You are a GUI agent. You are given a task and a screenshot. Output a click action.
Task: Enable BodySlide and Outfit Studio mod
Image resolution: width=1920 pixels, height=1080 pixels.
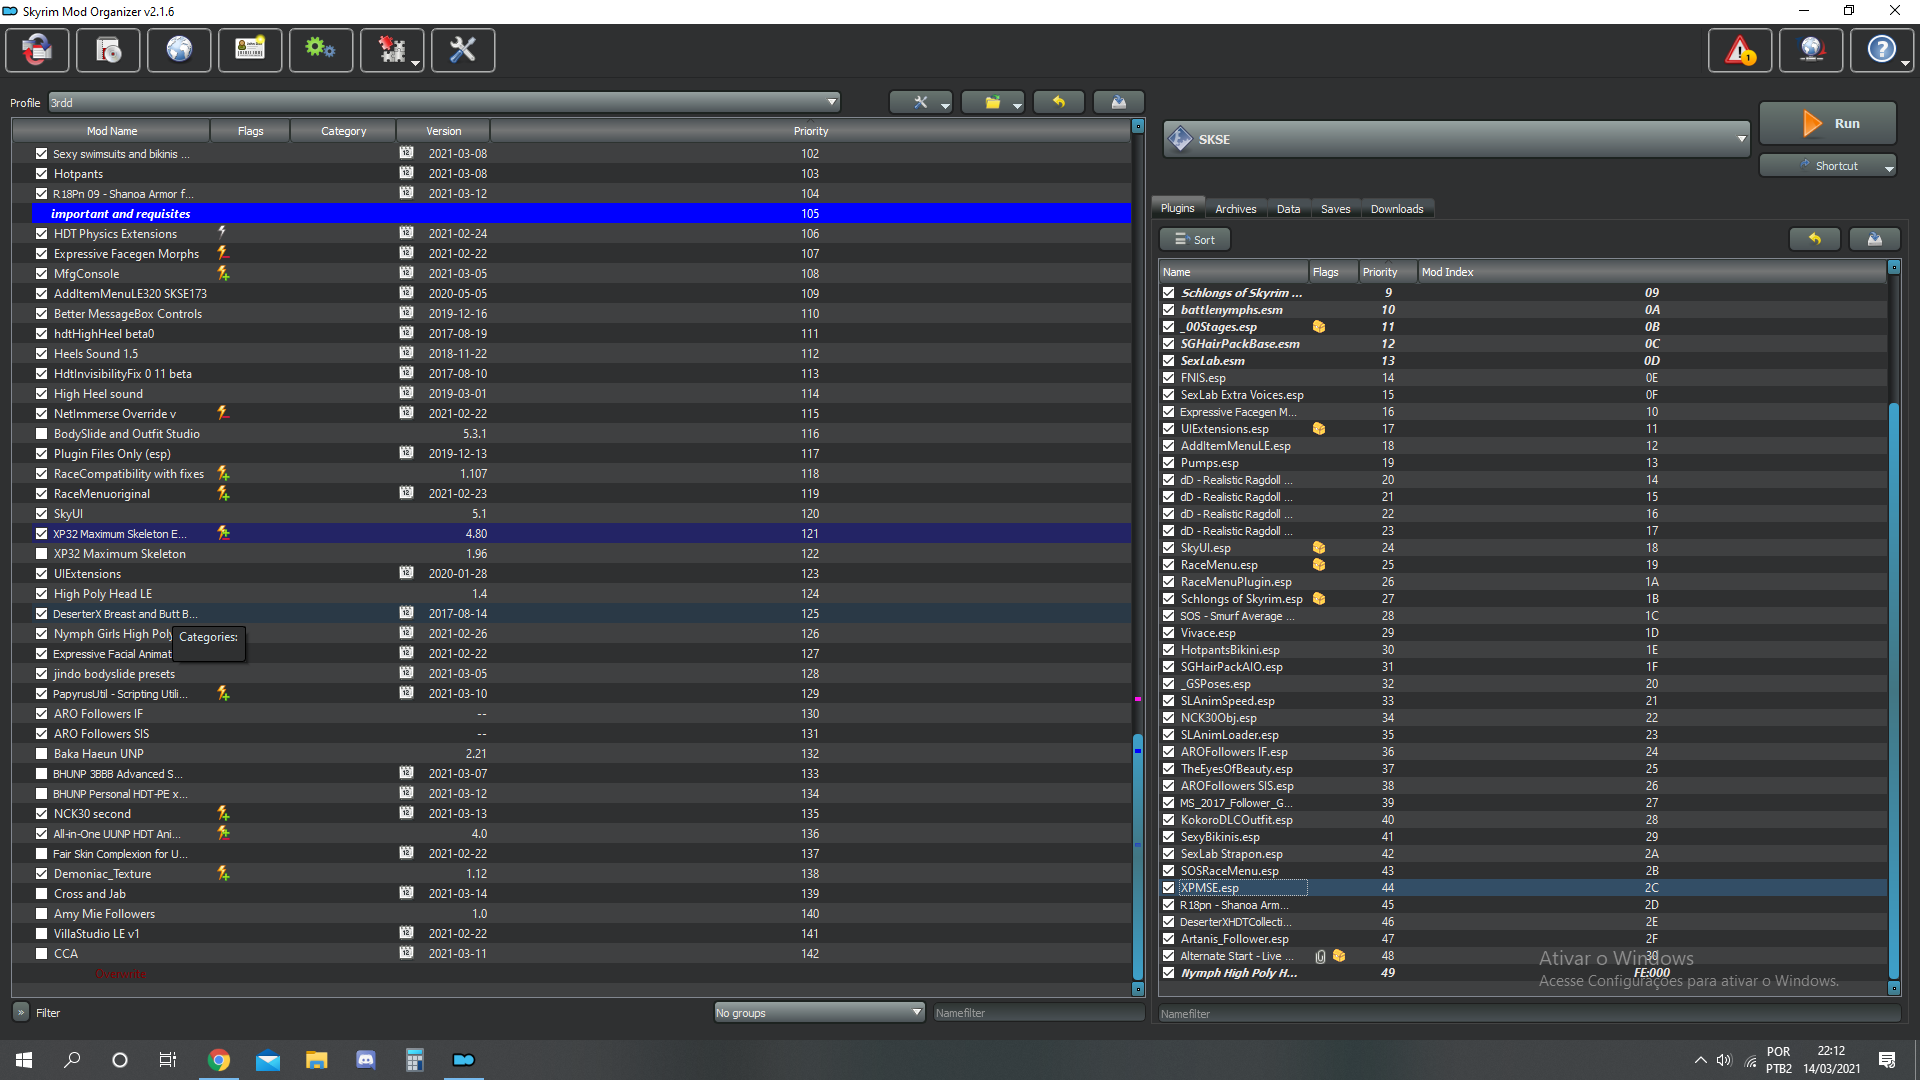coord(41,434)
